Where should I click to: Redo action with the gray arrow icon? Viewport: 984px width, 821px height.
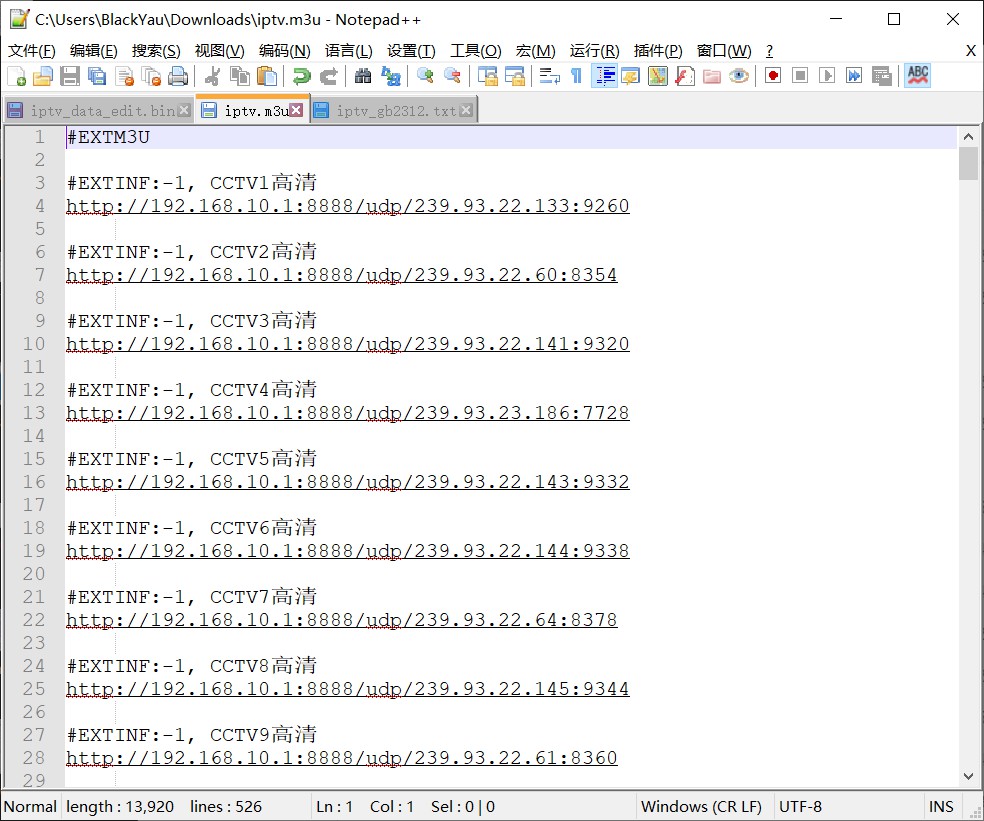(x=328, y=76)
